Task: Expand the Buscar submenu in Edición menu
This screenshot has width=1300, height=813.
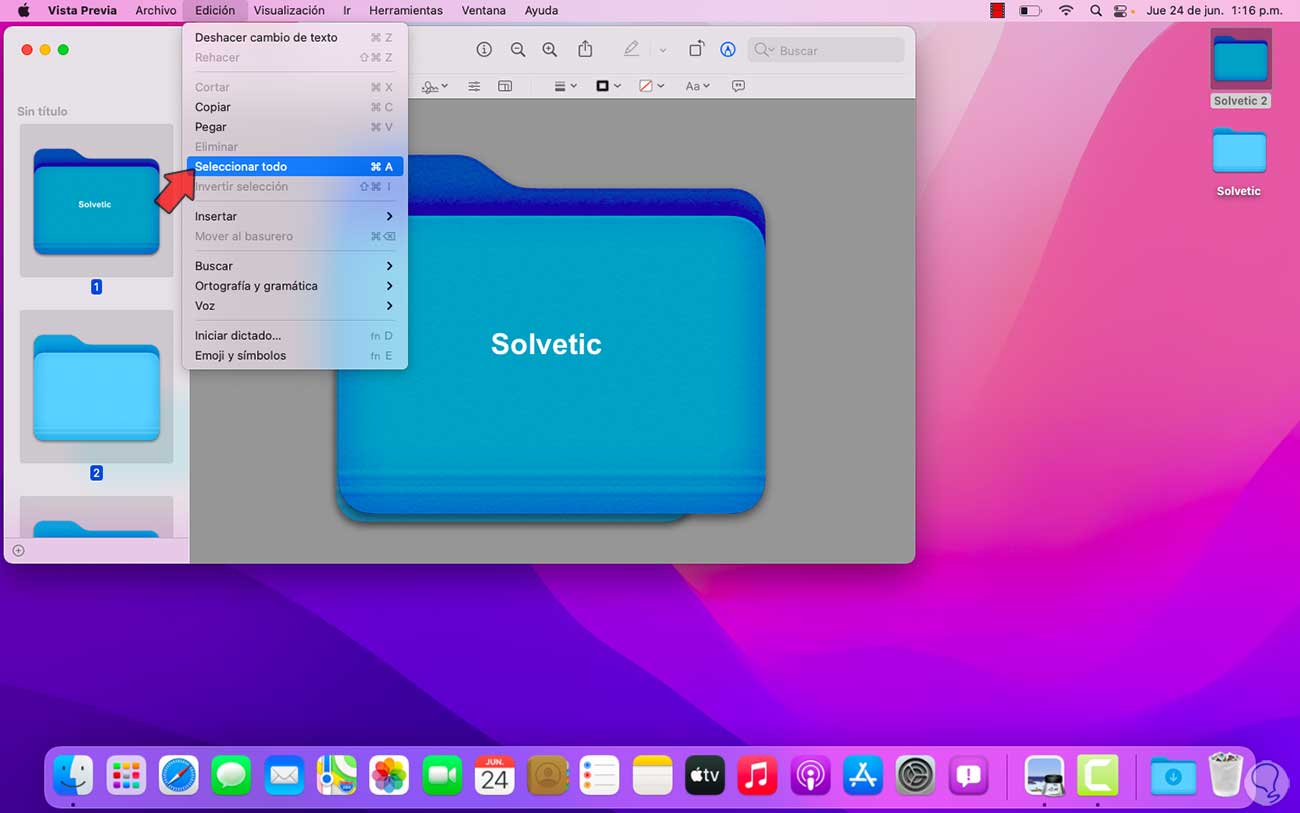Action: coord(295,266)
